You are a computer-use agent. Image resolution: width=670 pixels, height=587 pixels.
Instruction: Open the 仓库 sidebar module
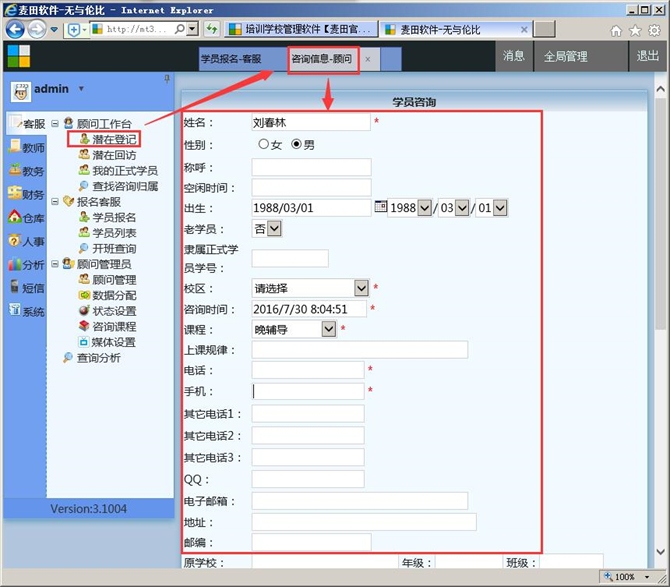click(27, 218)
